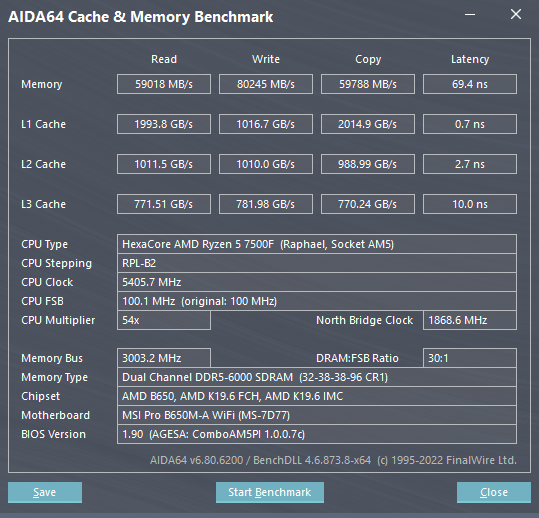Click the North Bridge Clock label
Image resolution: width=539 pixels, height=518 pixels.
364,320
